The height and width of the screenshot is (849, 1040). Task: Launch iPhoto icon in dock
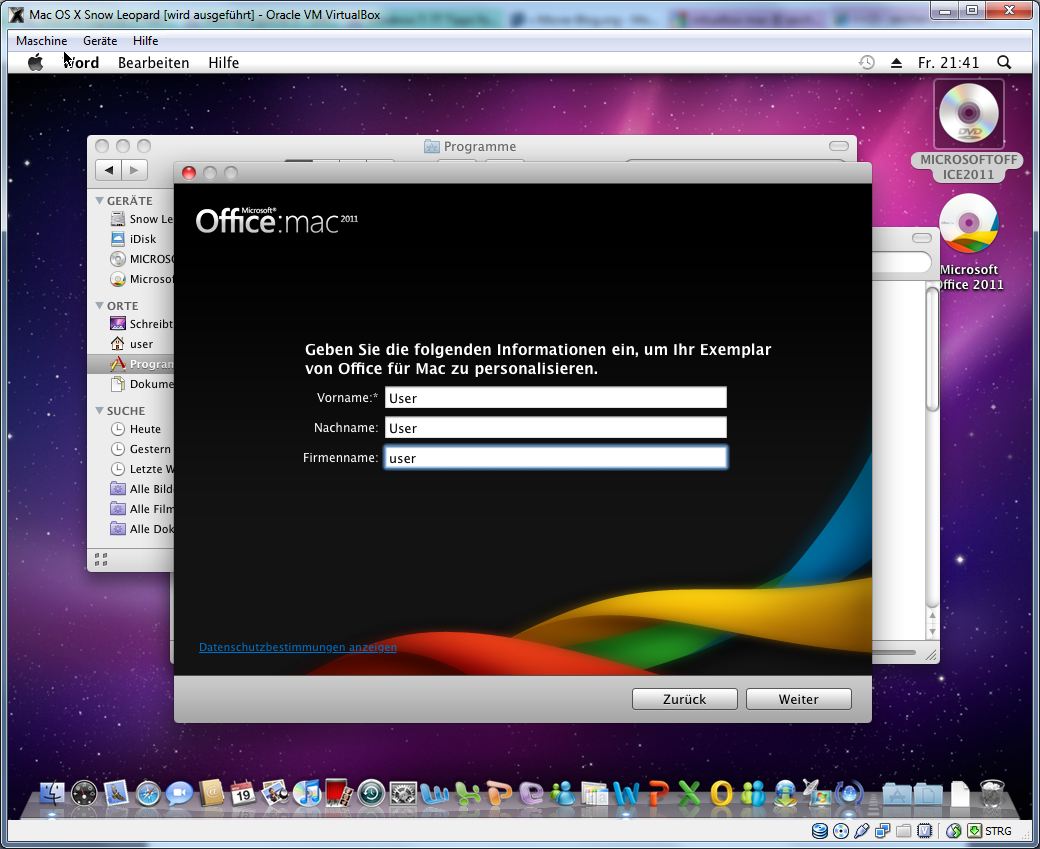coord(275,793)
